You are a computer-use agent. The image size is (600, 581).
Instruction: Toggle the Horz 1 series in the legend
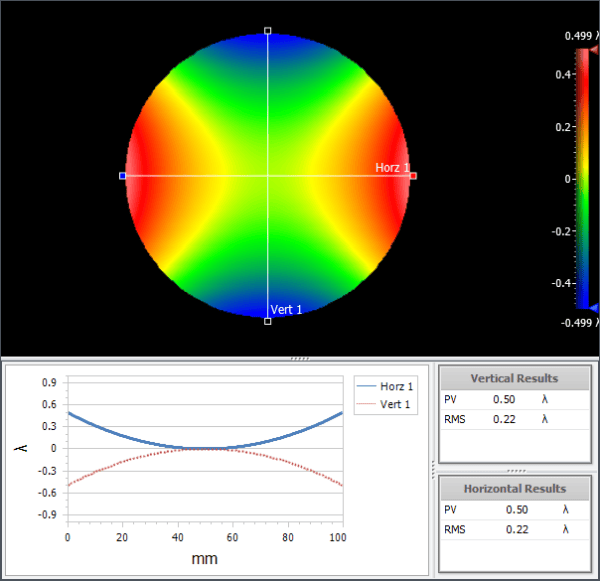tap(385, 386)
